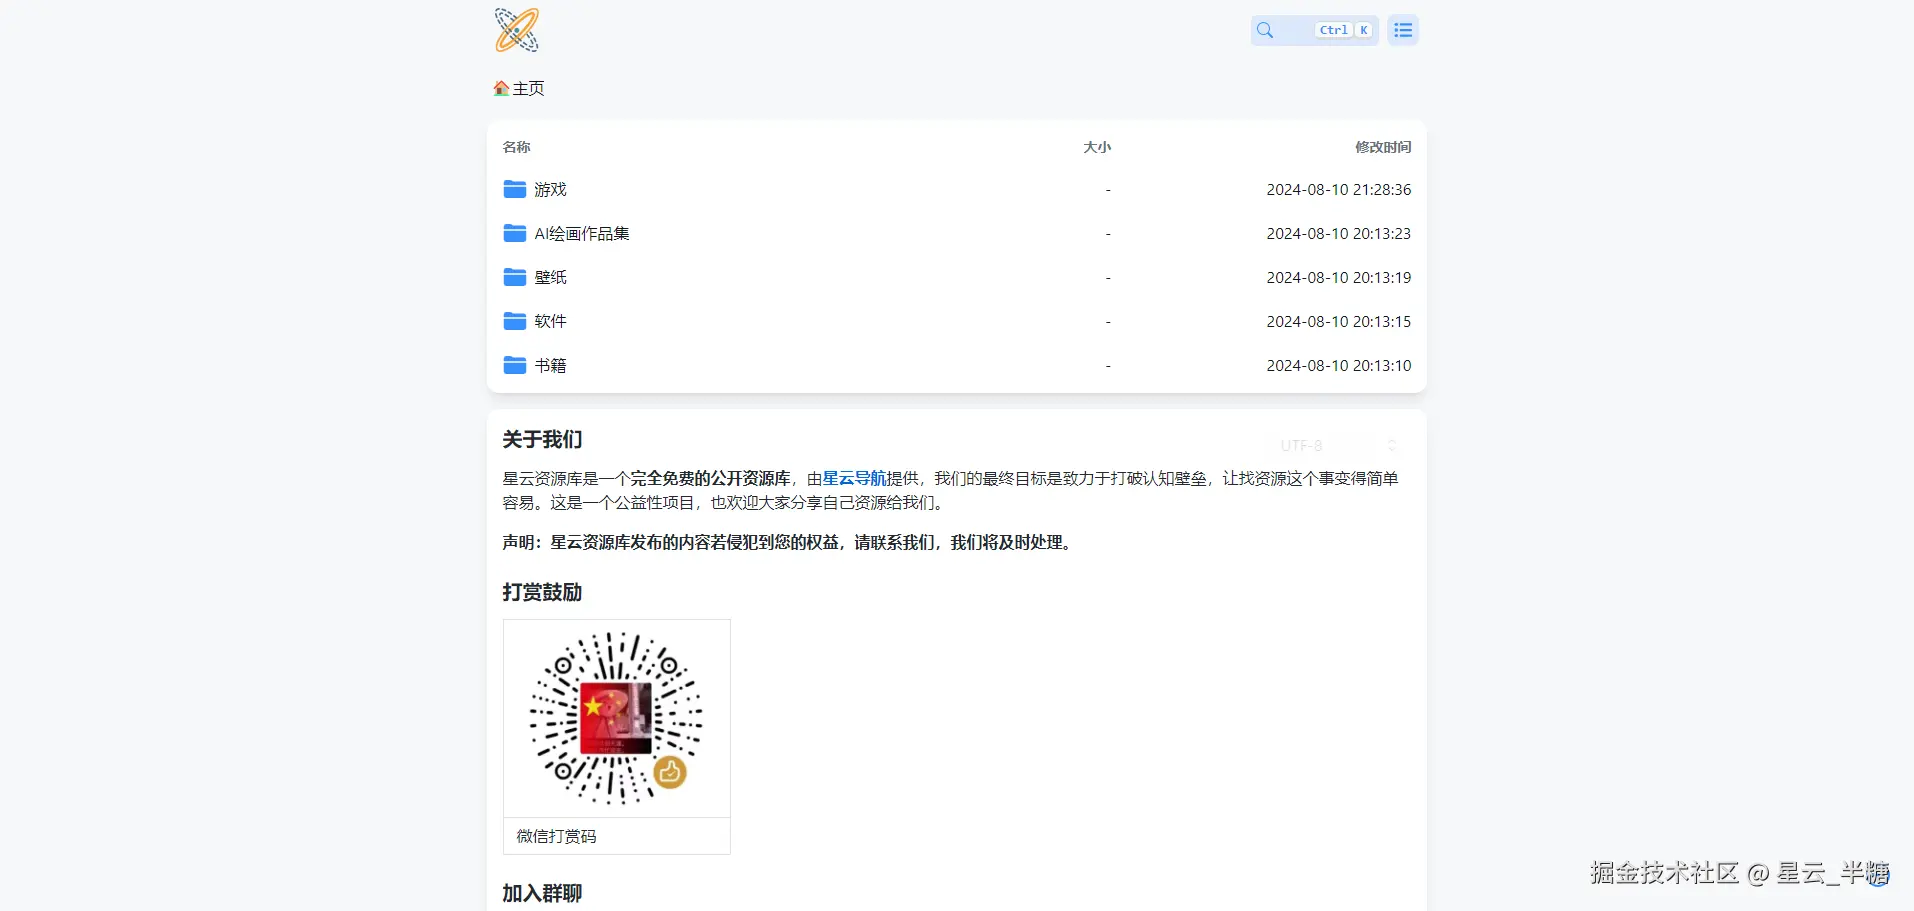Sort files by 名称 column header

[516, 147]
